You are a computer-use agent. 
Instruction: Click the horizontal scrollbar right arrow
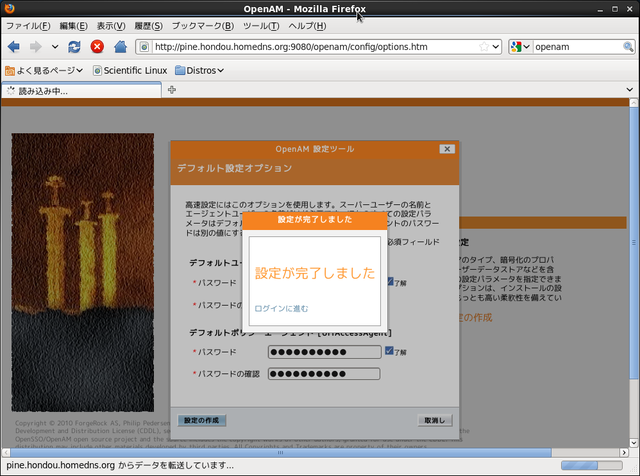tap(624, 452)
